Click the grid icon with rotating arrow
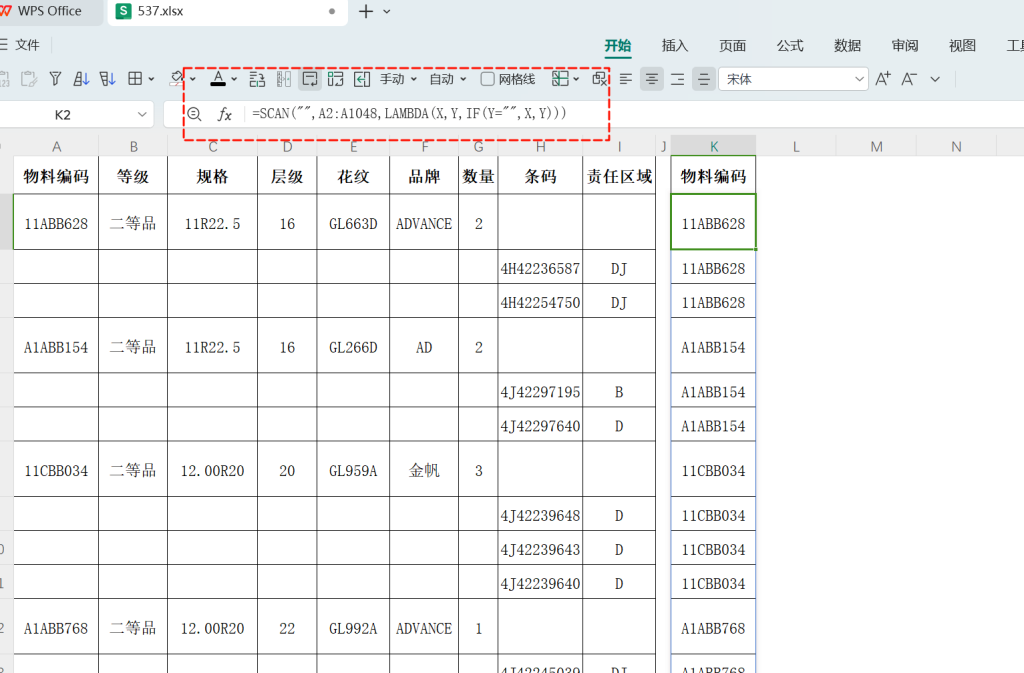This screenshot has width=1024, height=673. click(336, 79)
